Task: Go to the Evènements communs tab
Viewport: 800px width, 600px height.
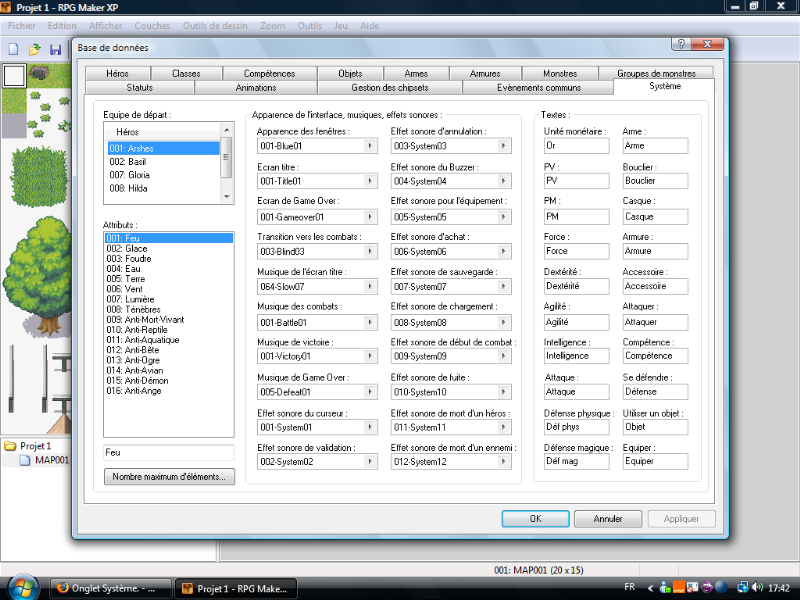Action: tap(538, 87)
